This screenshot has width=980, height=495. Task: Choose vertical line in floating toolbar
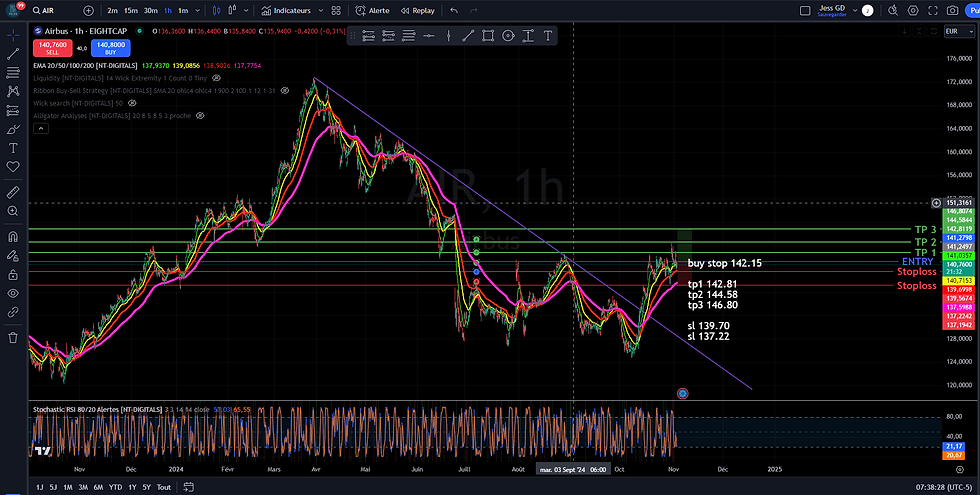click(x=448, y=36)
